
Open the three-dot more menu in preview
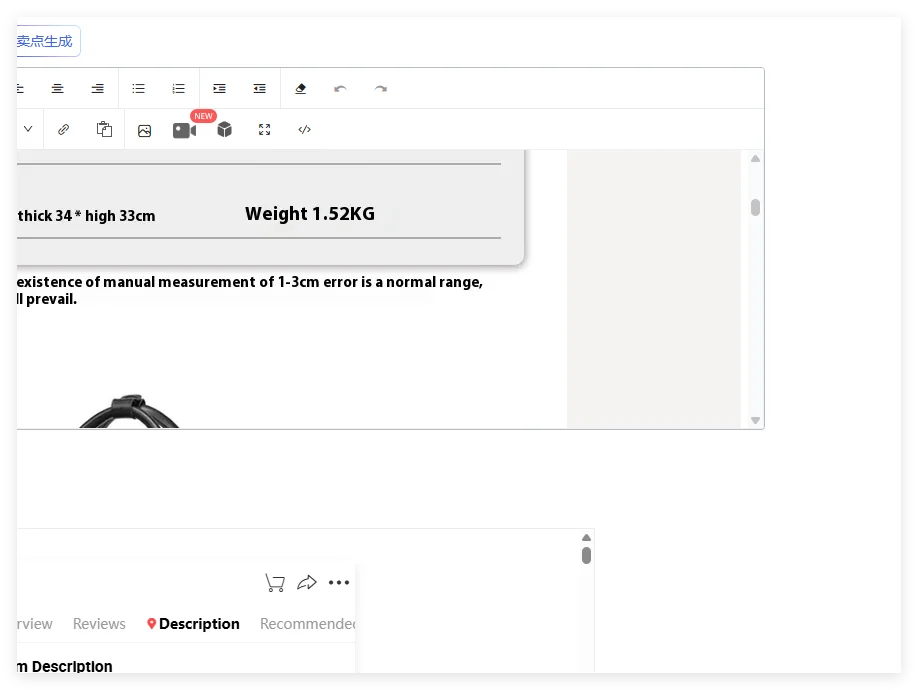(x=339, y=582)
